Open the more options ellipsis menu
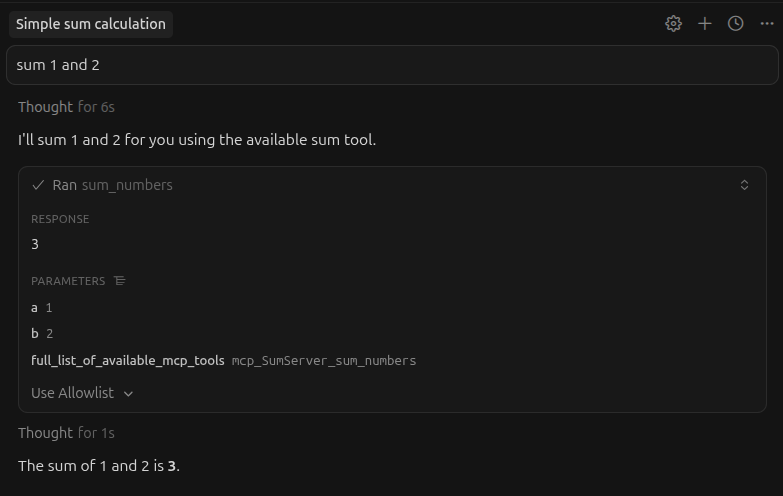The height and width of the screenshot is (496, 783). [767, 23]
